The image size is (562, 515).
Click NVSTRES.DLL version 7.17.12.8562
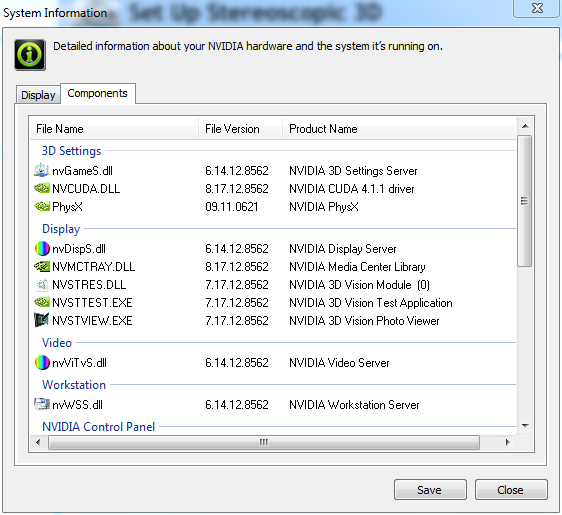pyautogui.click(x=237, y=285)
